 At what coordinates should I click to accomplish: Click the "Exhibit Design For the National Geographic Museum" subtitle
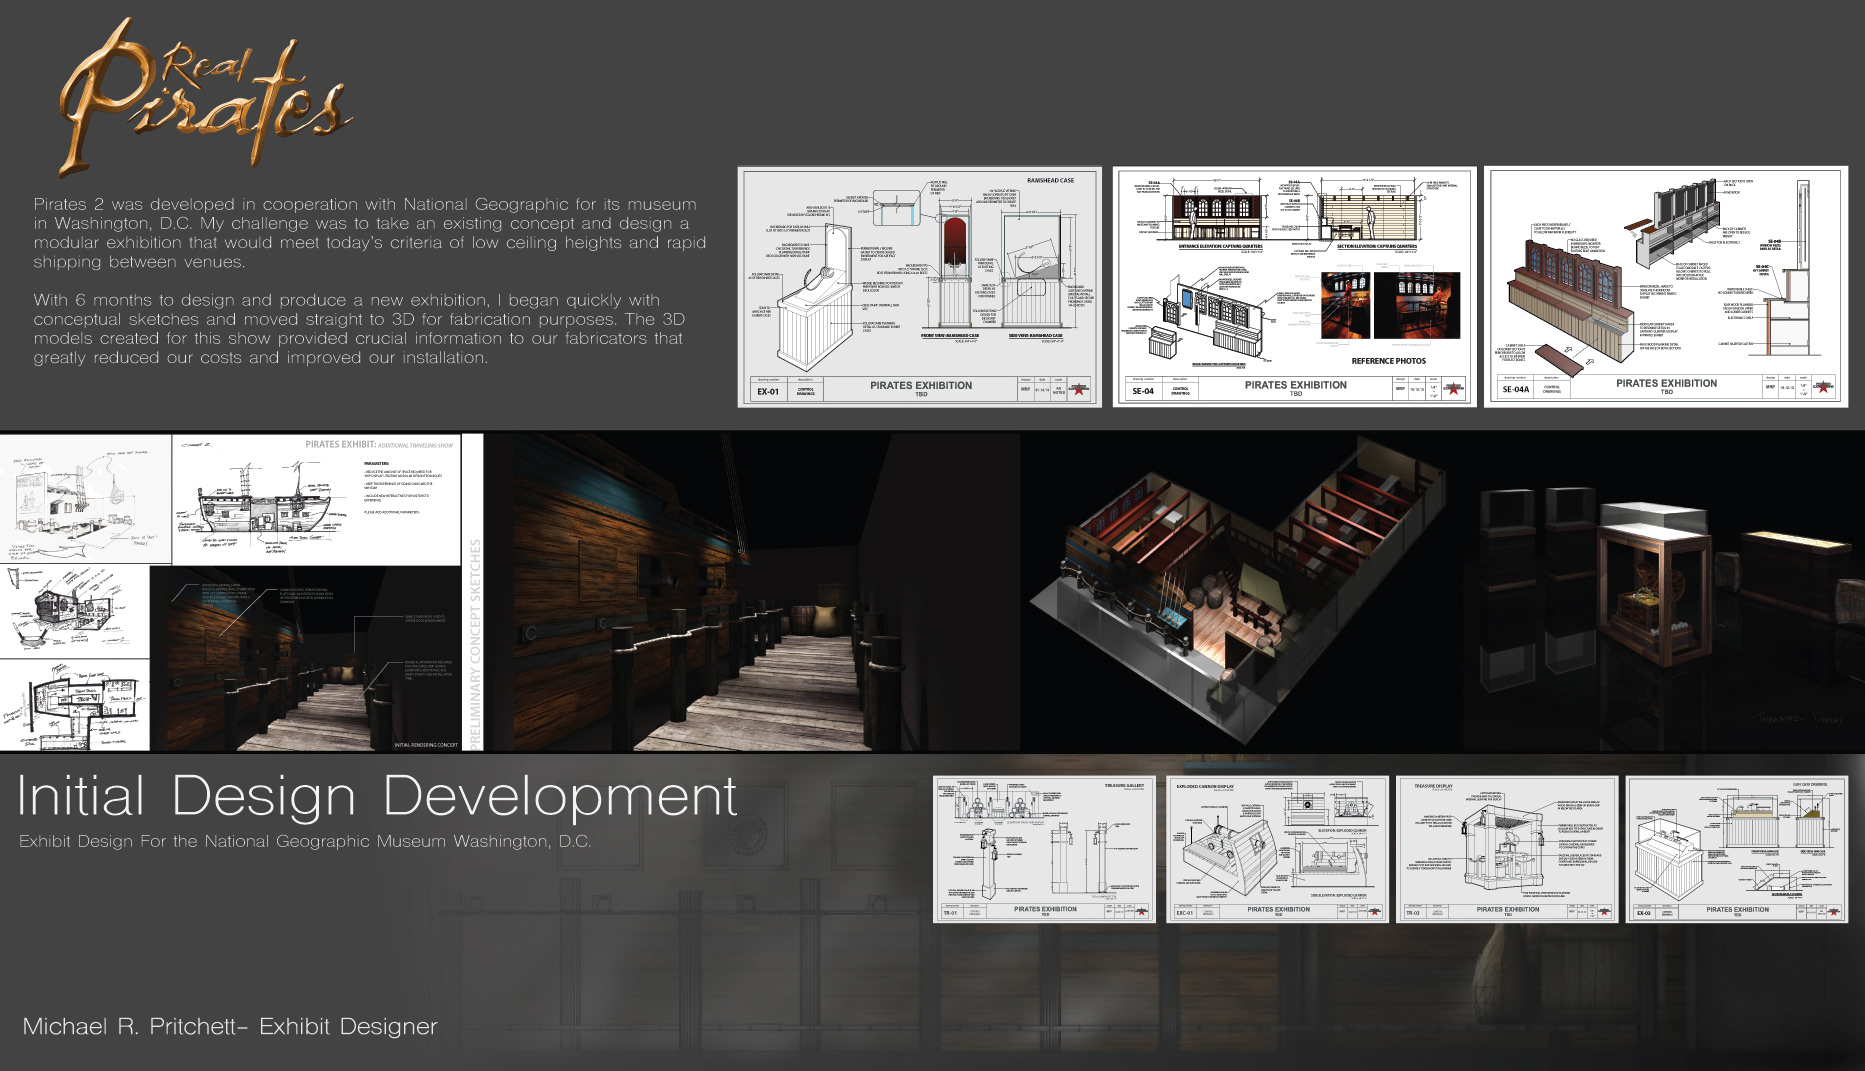[x=305, y=842]
